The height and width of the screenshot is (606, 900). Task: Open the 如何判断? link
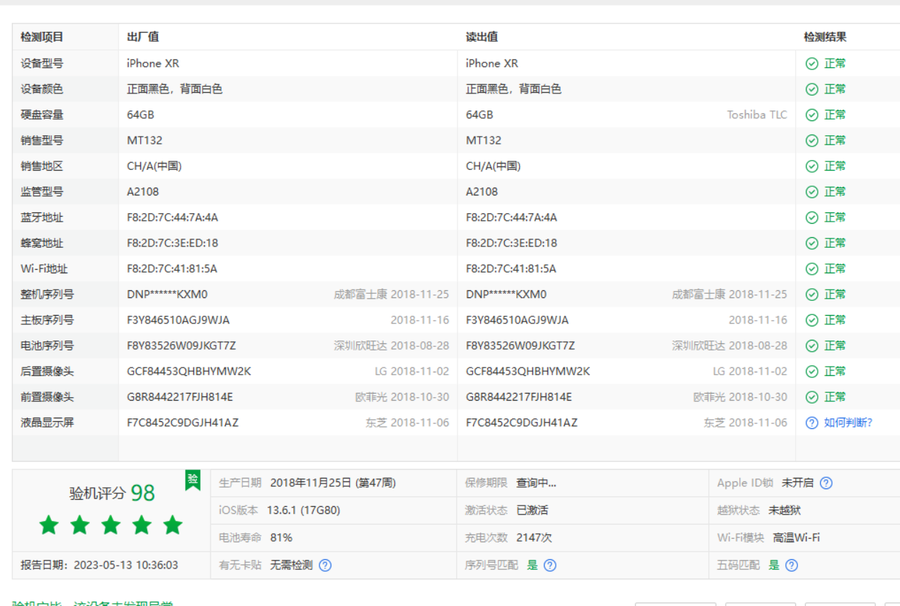click(848, 423)
